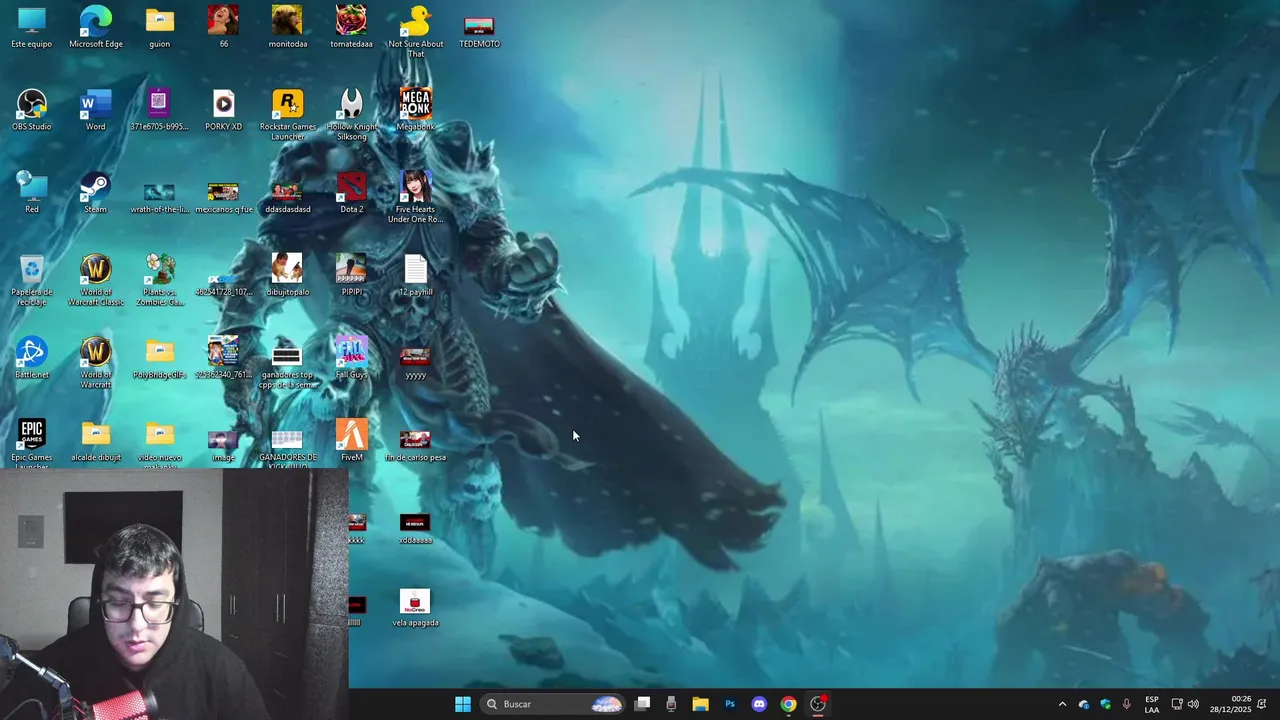Launch World of Warcraft retail shortcut
The image size is (1280, 720).
pos(96,363)
